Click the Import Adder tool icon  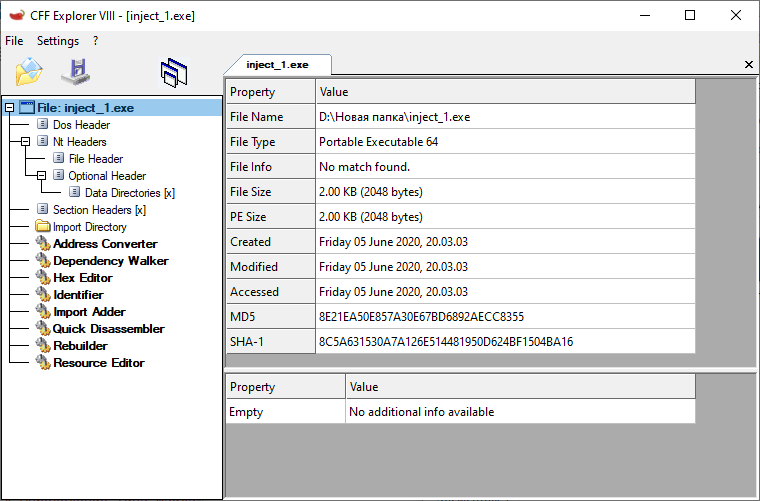43,312
